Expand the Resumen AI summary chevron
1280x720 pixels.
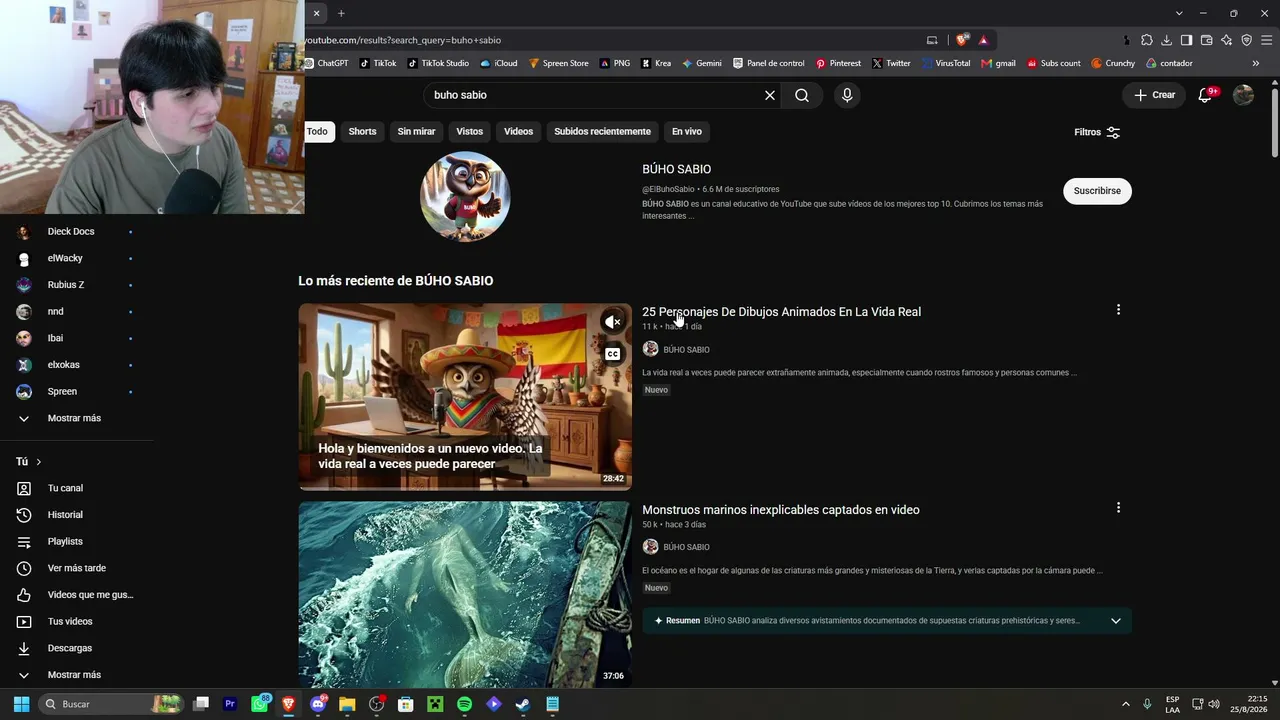coord(1116,621)
